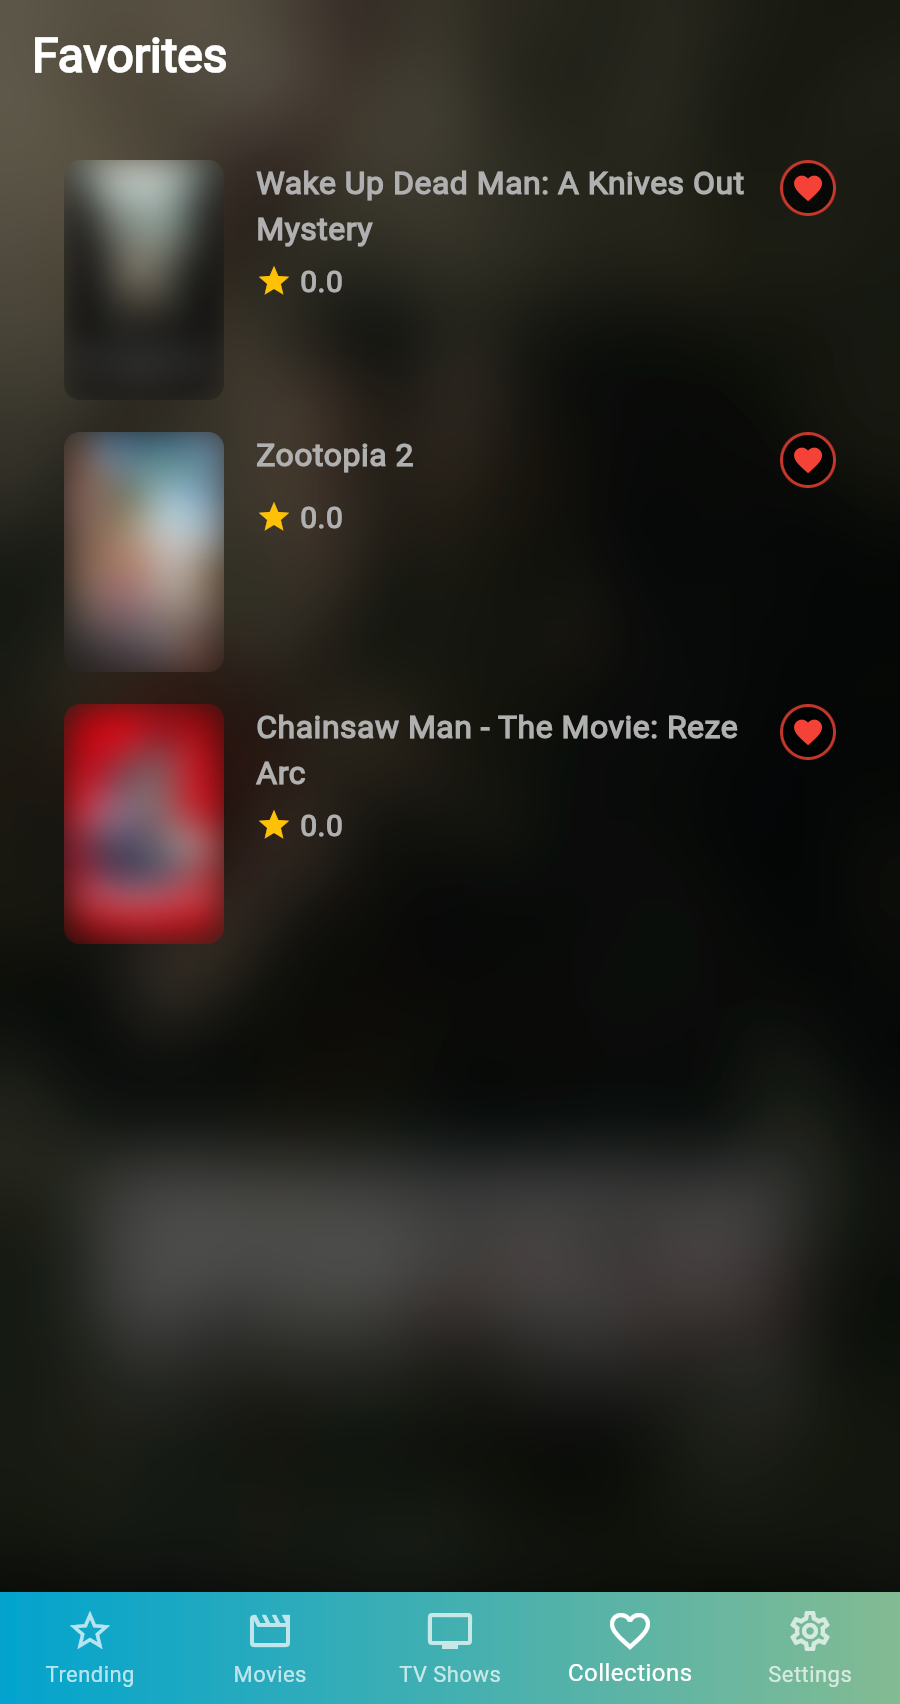Open the Settings gear icon
The width and height of the screenshot is (900, 1704).
tap(810, 1631)
